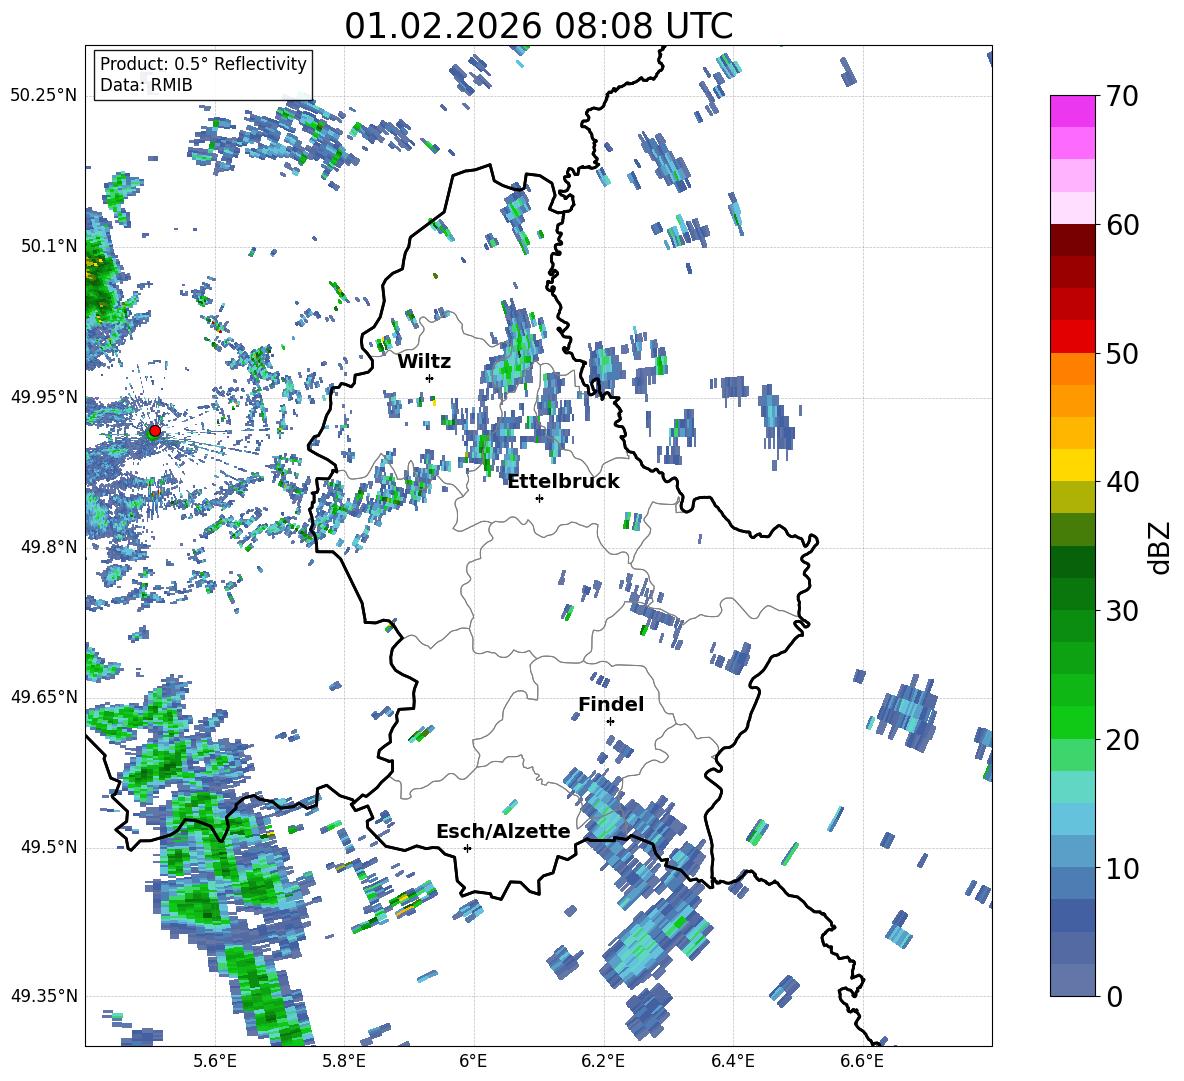Click the colorbar tick label 10
This screenshot has height=1081, width=1184.
point(1122,868)
